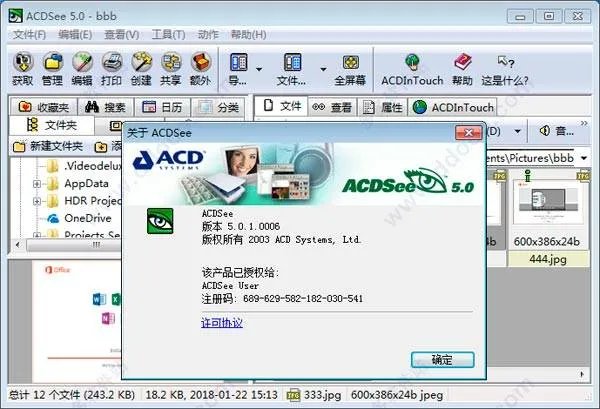Show more toolbar items via >> chevron

click(584, 123)
